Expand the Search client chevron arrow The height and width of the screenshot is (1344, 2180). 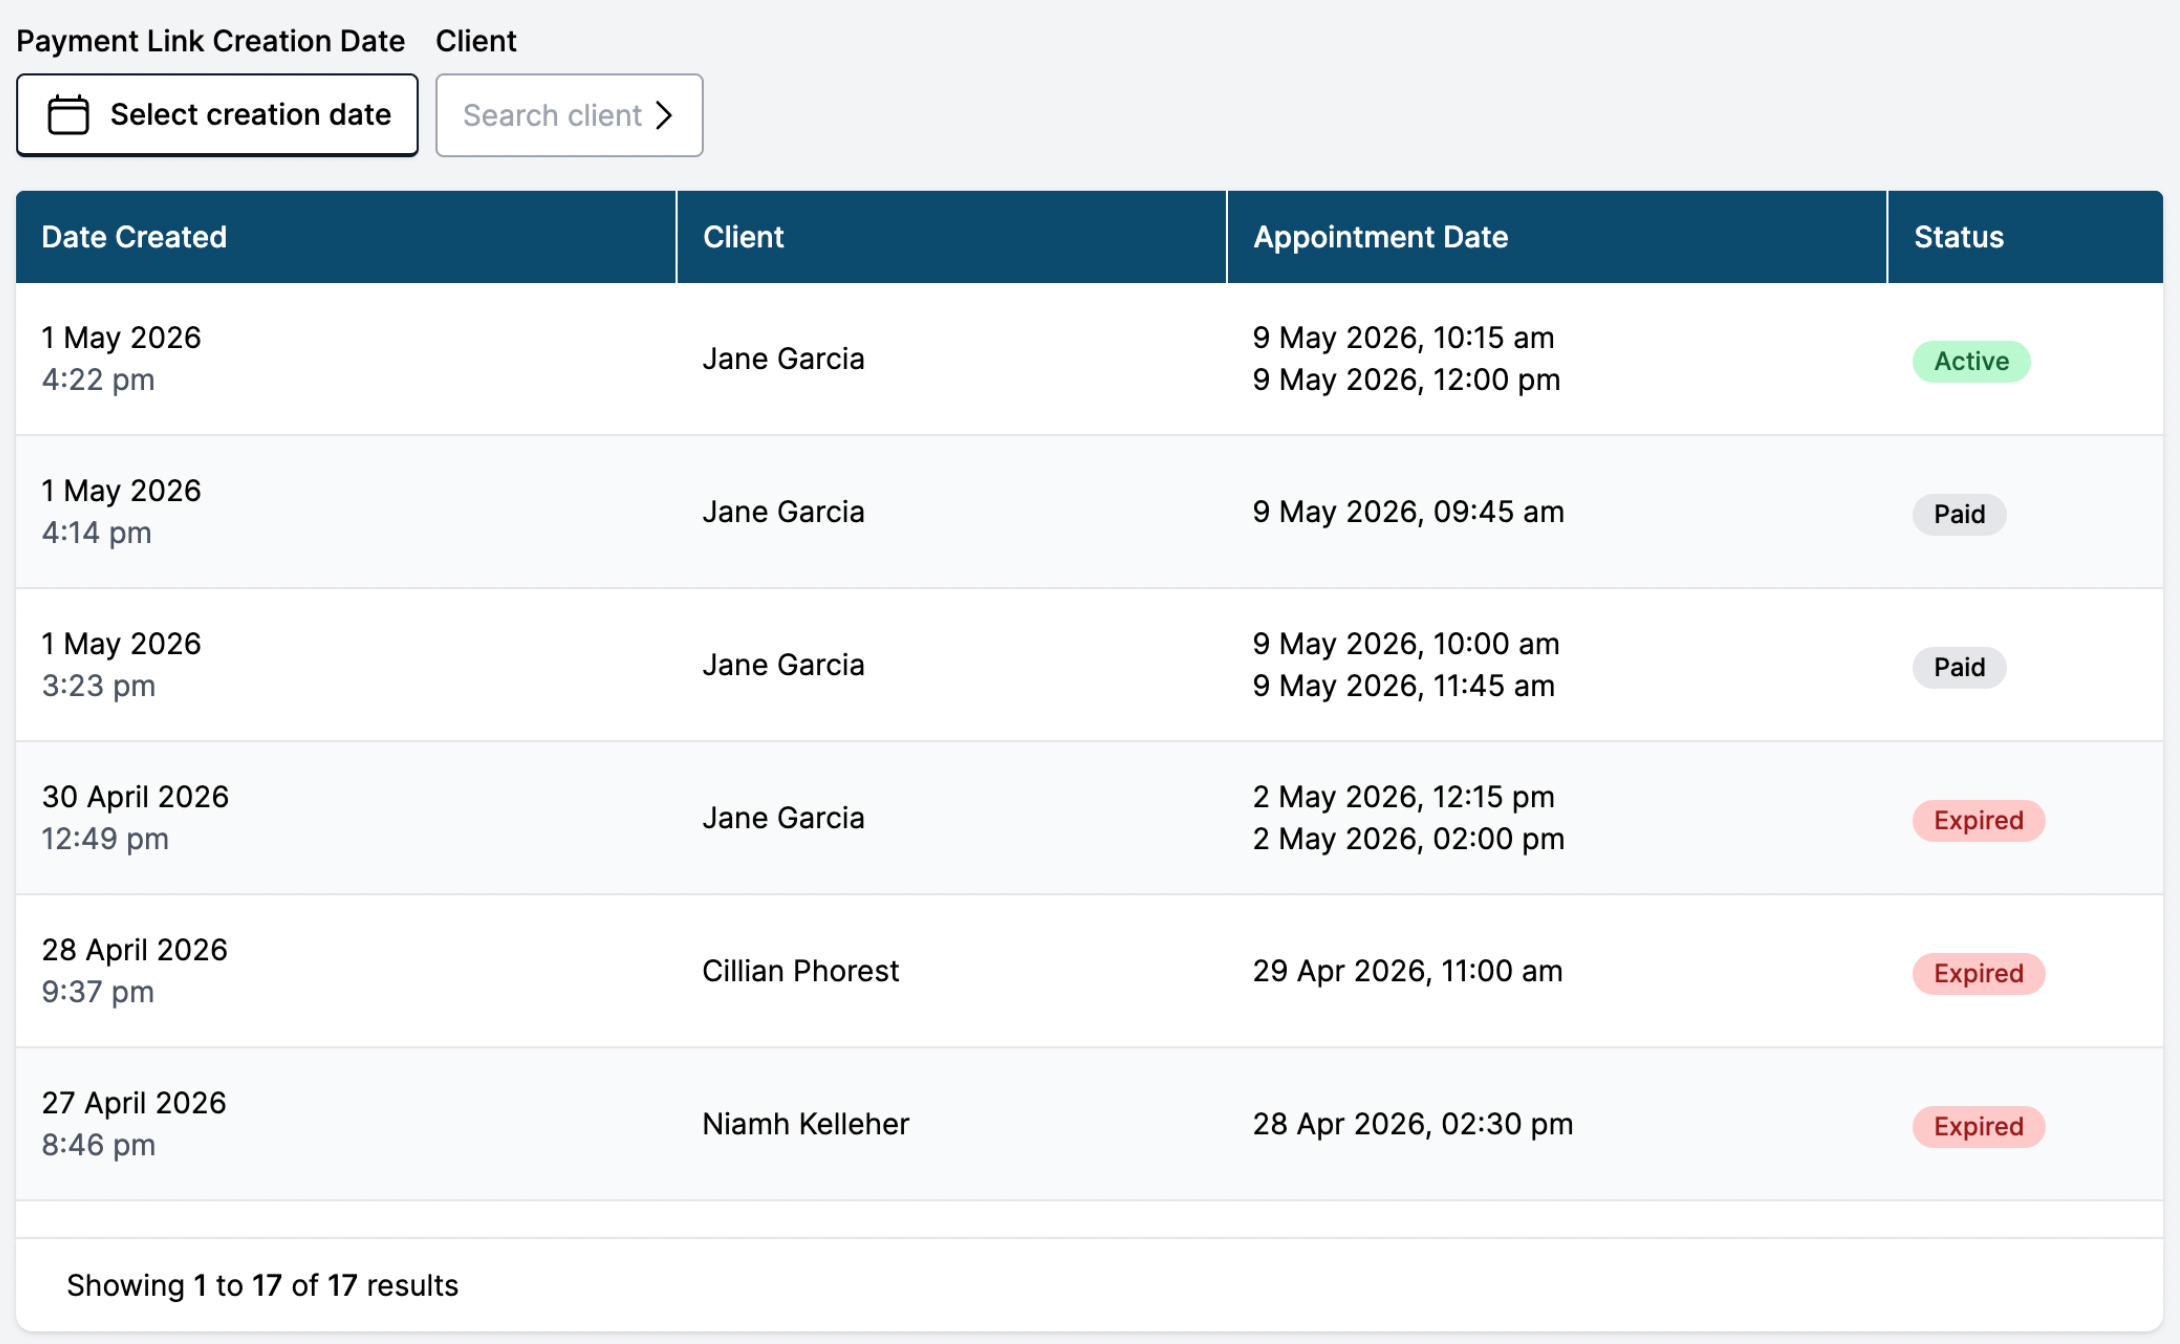(x=665, y=115)
